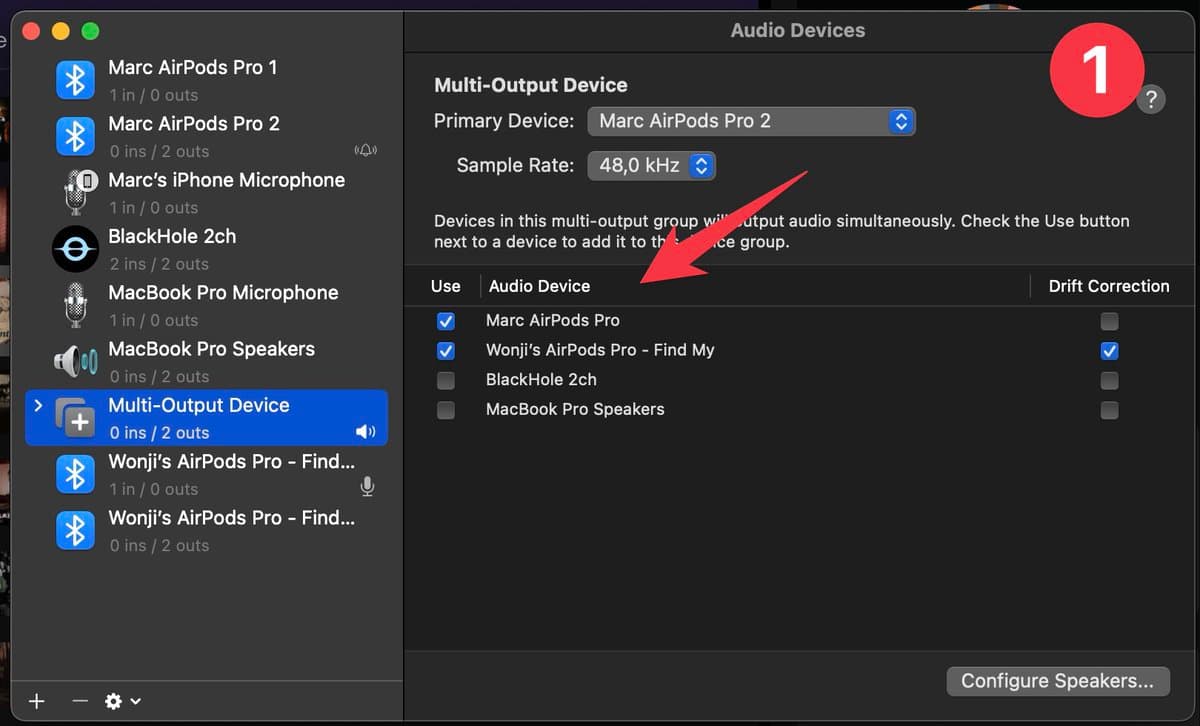
Task: Click the microphone input icon on Wonji's AirPods row
Action: [367, 488]
